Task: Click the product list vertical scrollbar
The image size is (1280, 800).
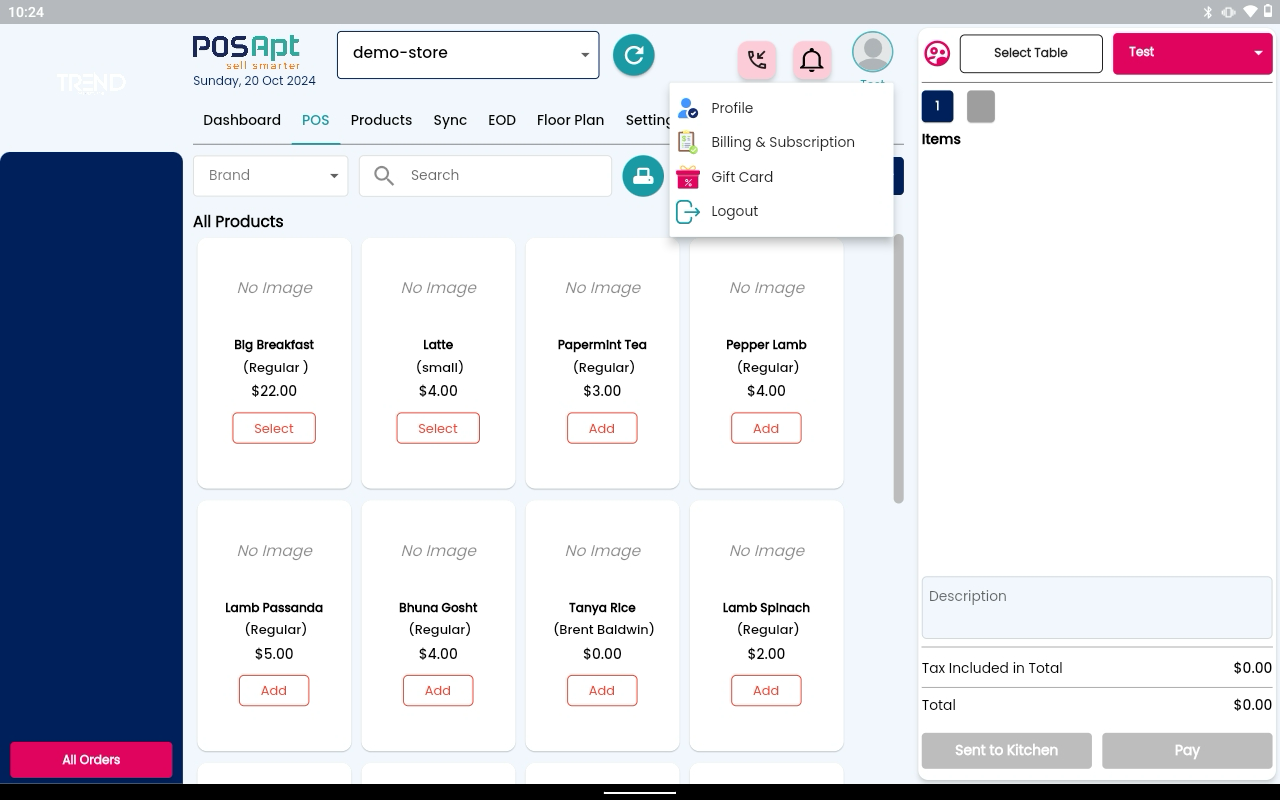Action: (898, 369)
